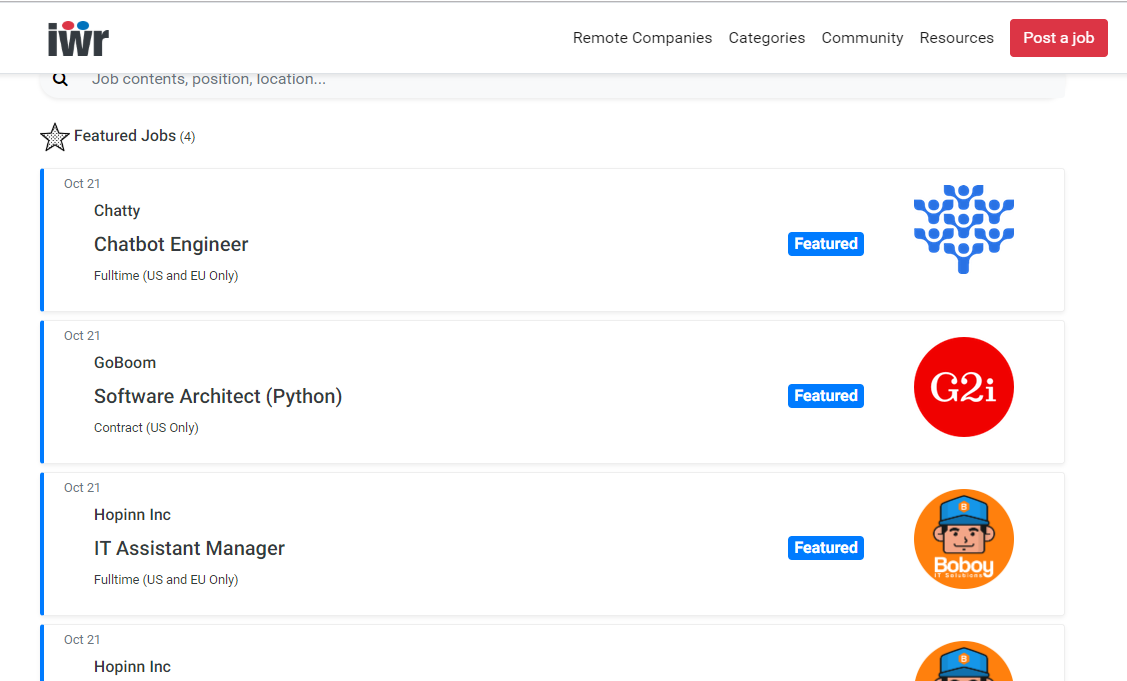
Task: Select the Chatty company name
Action: point(117,211)
